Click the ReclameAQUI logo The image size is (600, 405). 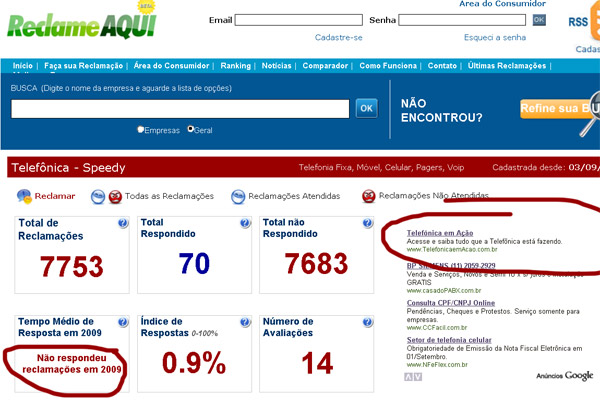[82, 25]
